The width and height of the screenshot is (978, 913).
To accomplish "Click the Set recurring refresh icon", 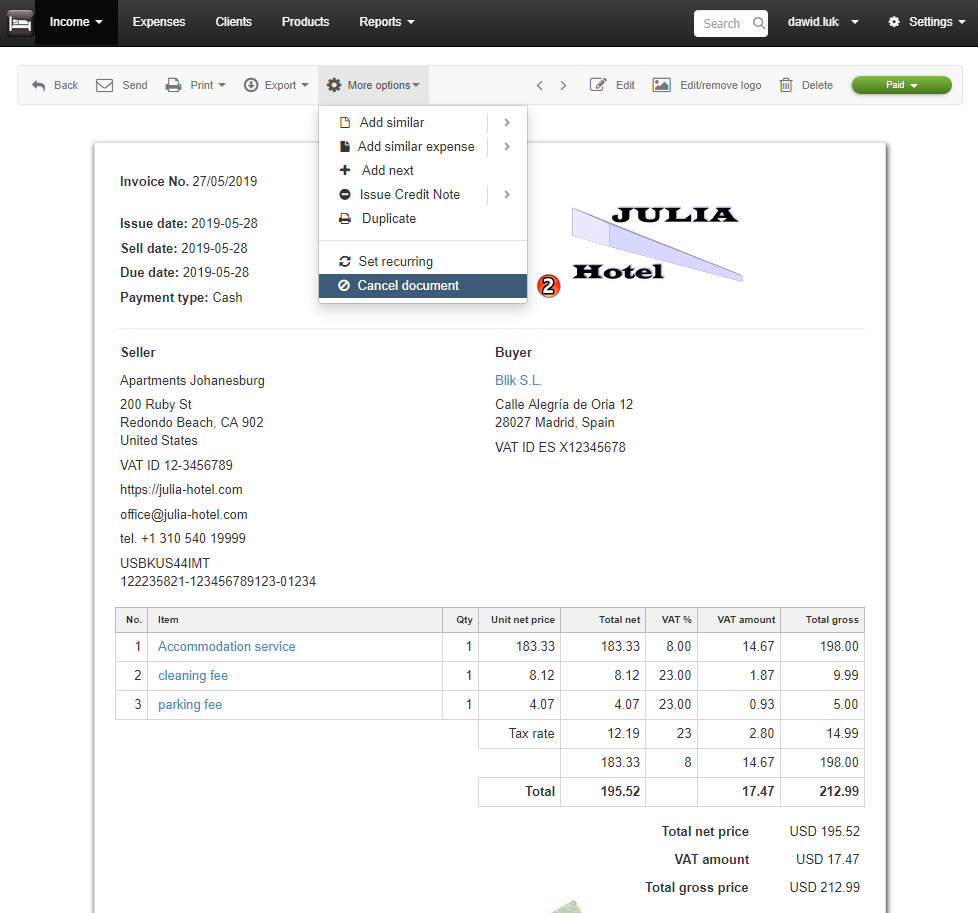I will tap(344, 261).
